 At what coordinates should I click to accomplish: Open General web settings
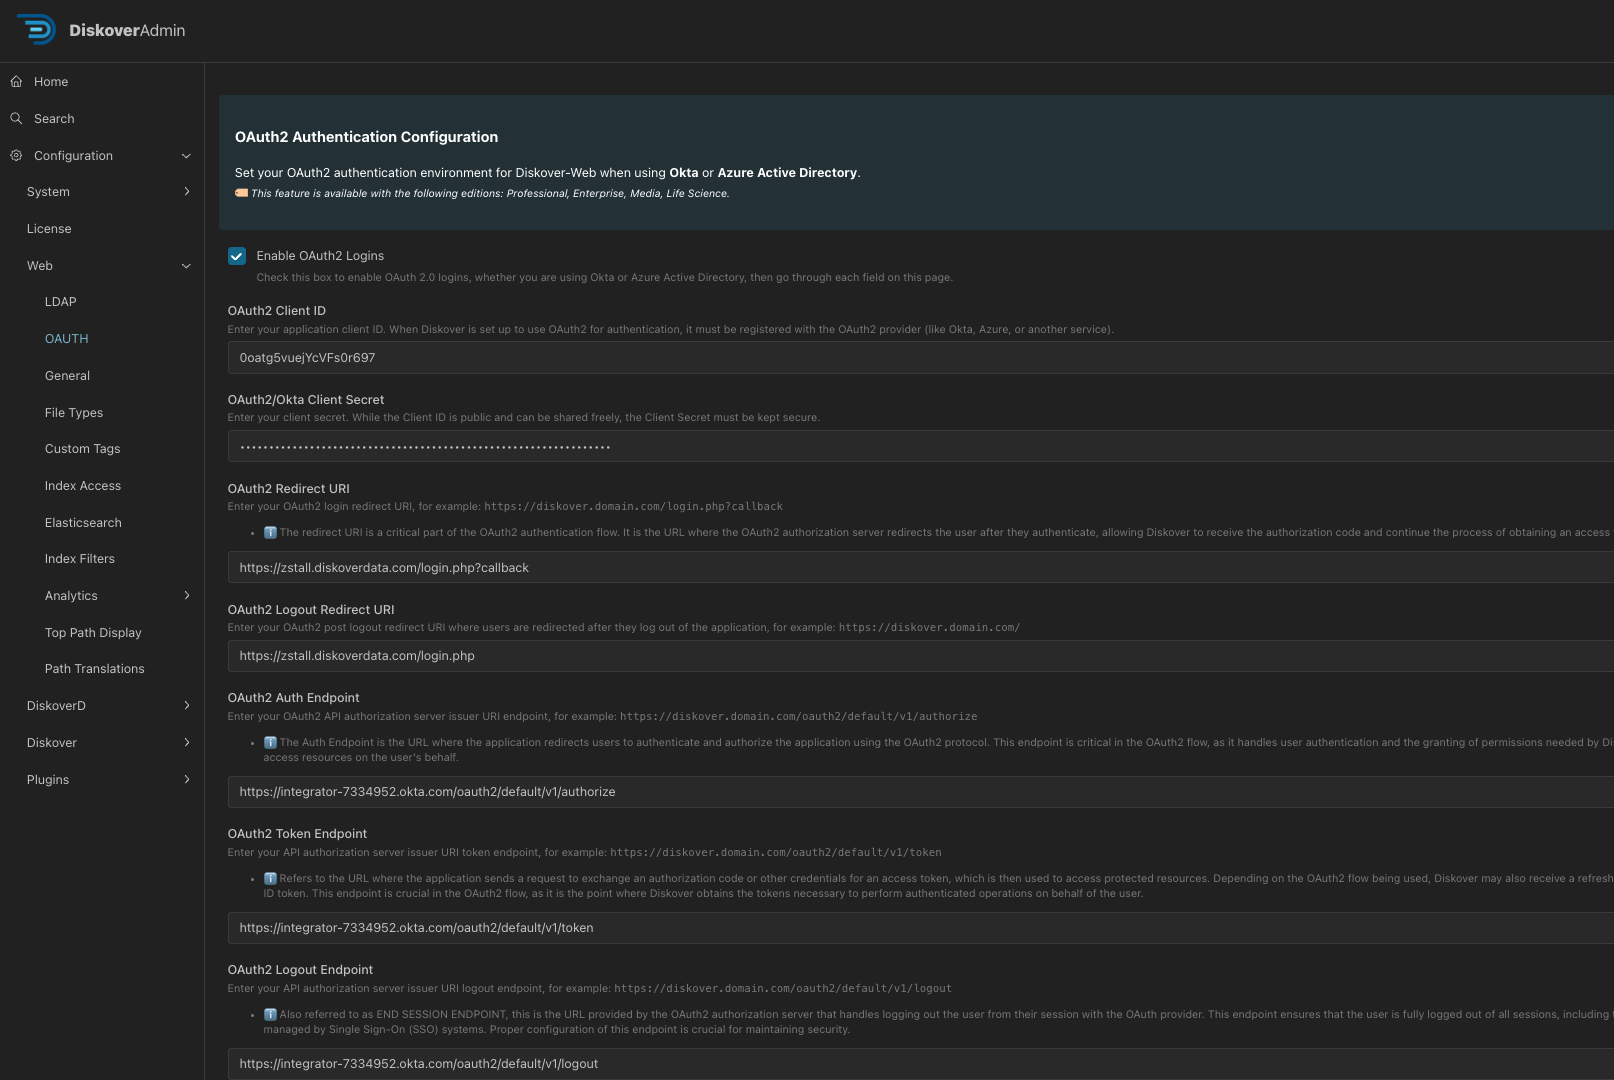click(67, 376)
